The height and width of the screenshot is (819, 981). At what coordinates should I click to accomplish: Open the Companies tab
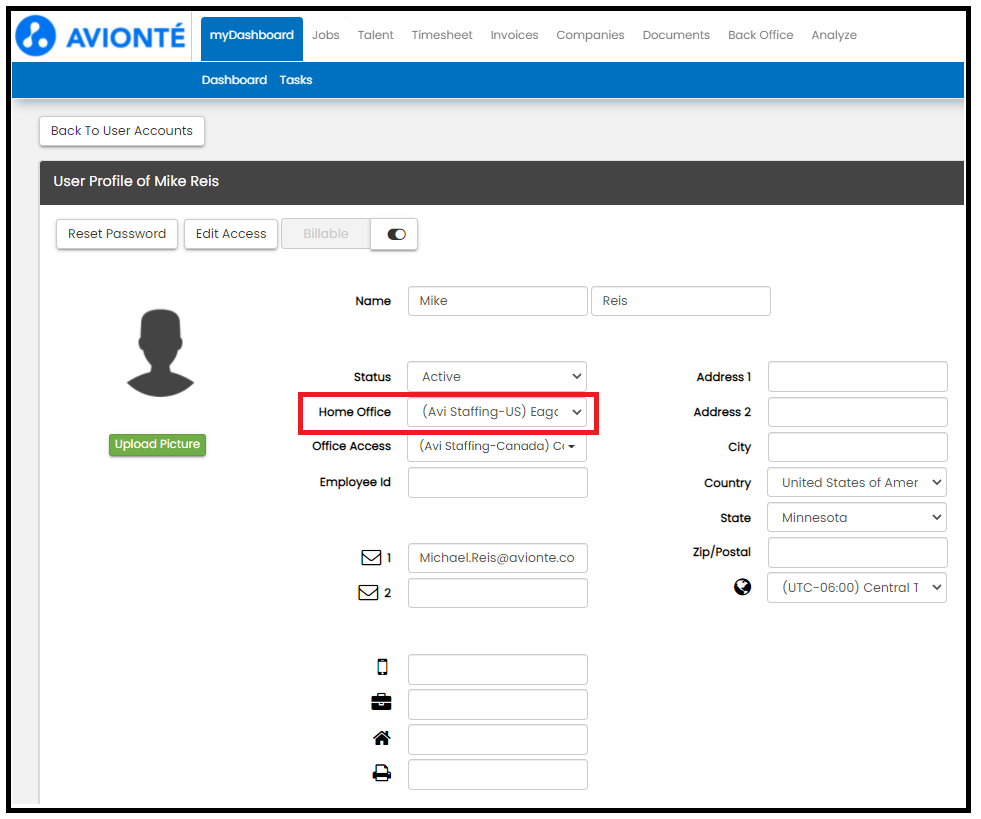point(590,35)
